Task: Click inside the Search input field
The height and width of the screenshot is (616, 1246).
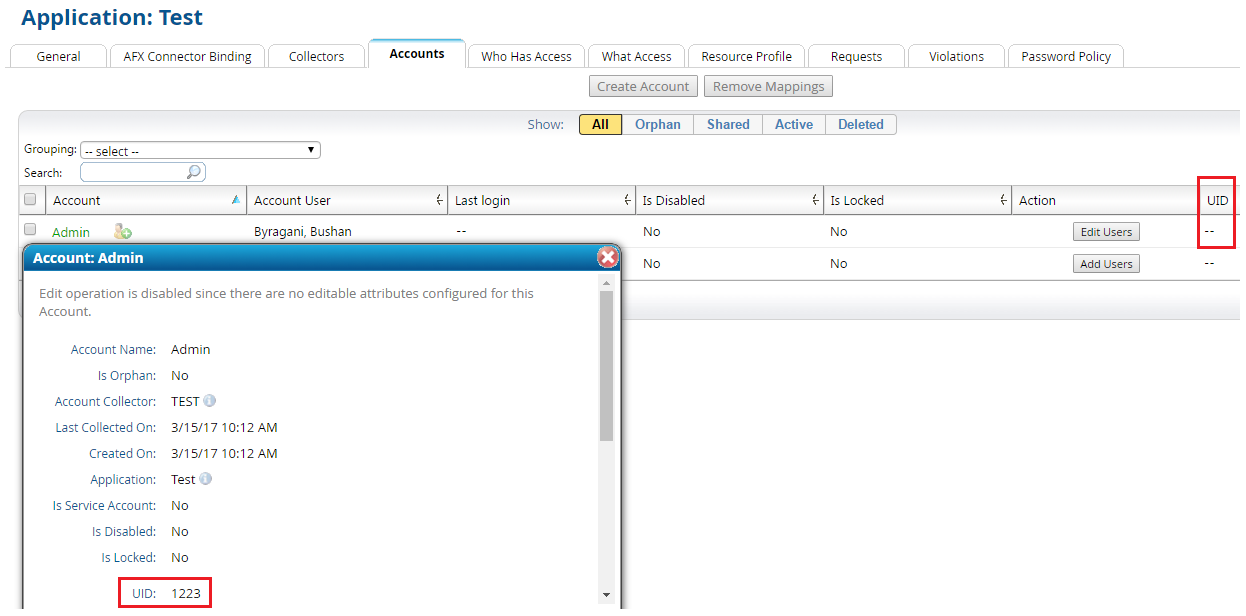Action: coord(134,172)
